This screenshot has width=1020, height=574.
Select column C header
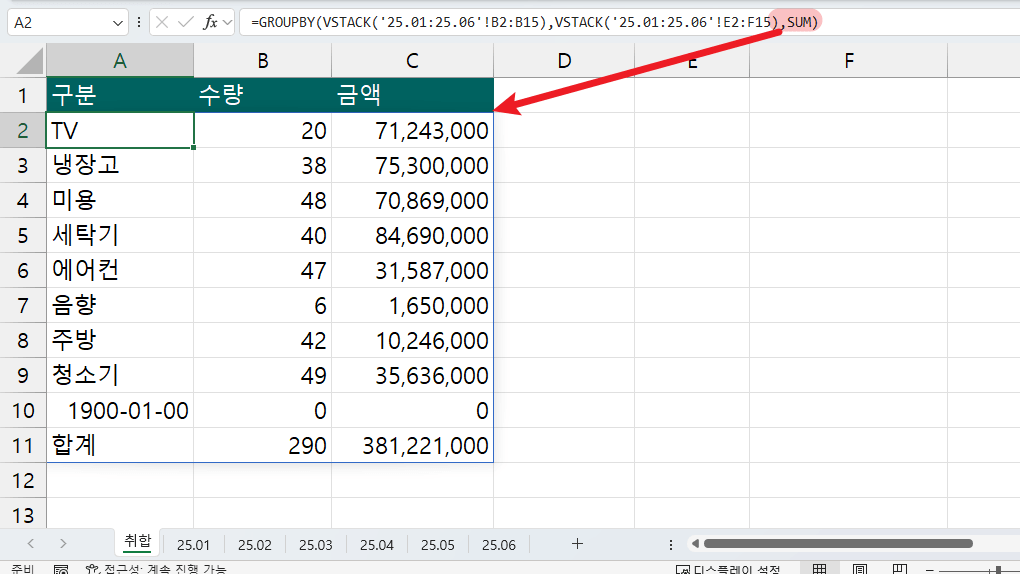coord(412,61)
